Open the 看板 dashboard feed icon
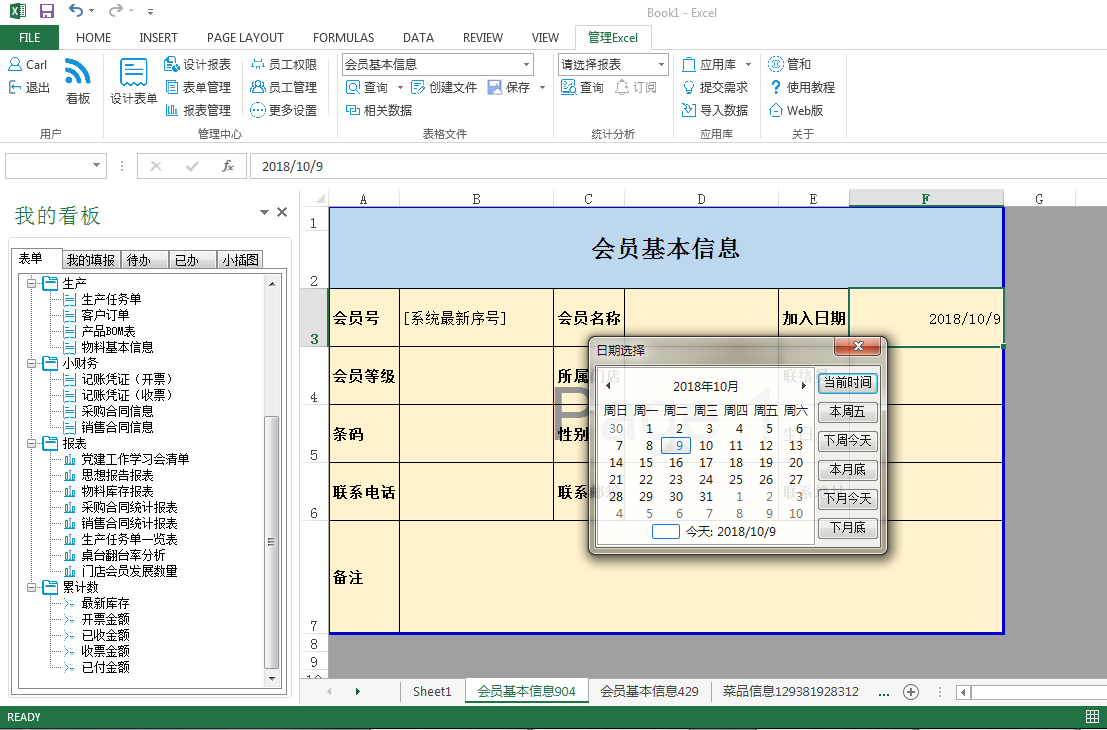 78,81
